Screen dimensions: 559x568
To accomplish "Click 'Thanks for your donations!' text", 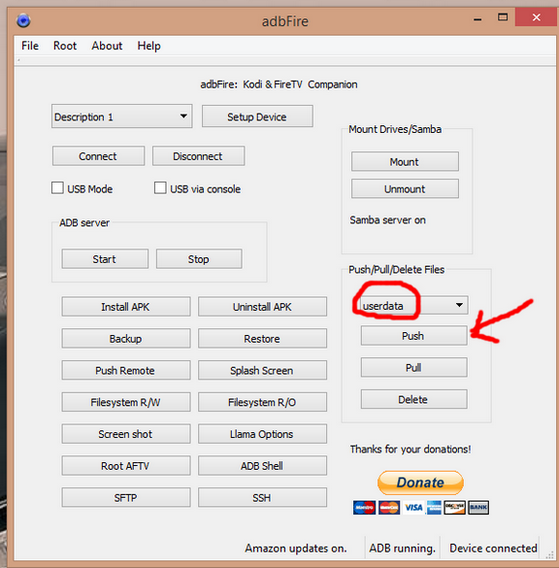I will point(410,449).
